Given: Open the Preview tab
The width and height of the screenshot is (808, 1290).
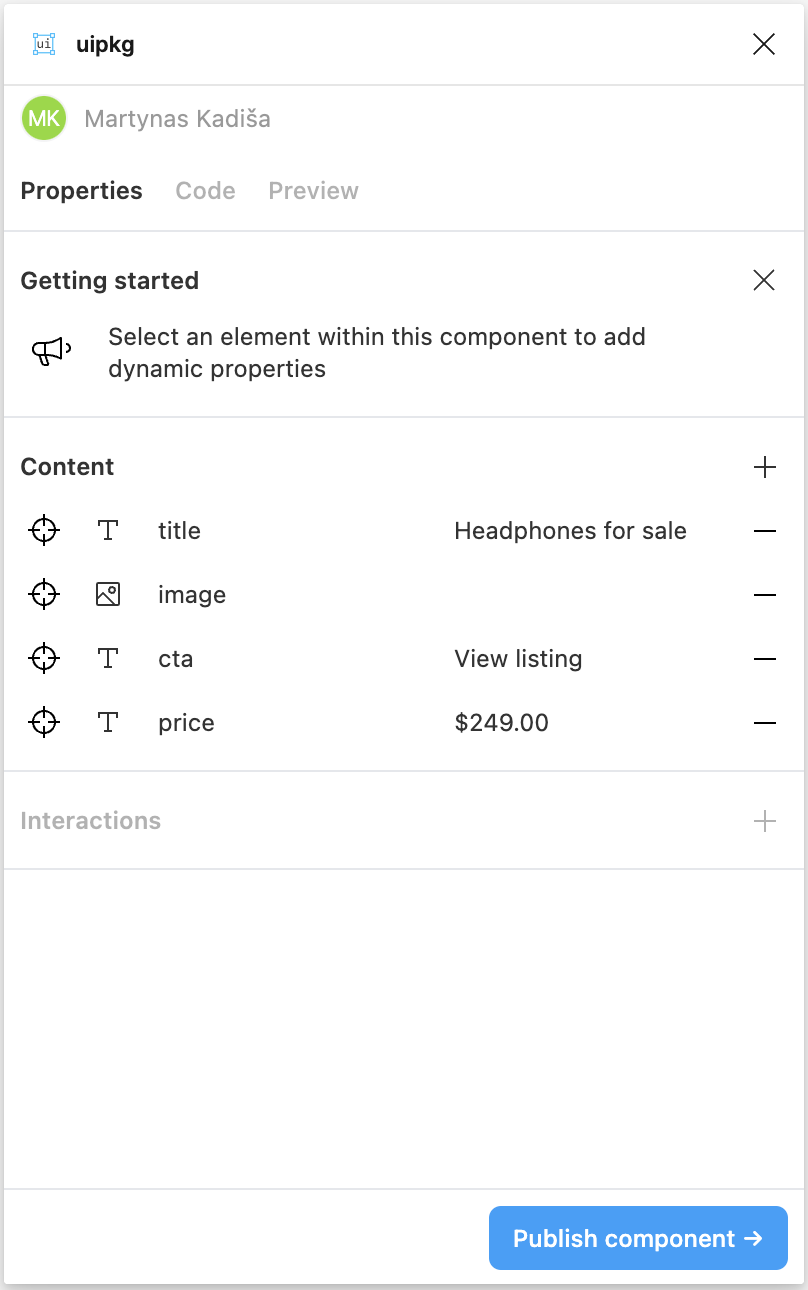Looking at the screenshot, I should (313, 191).
